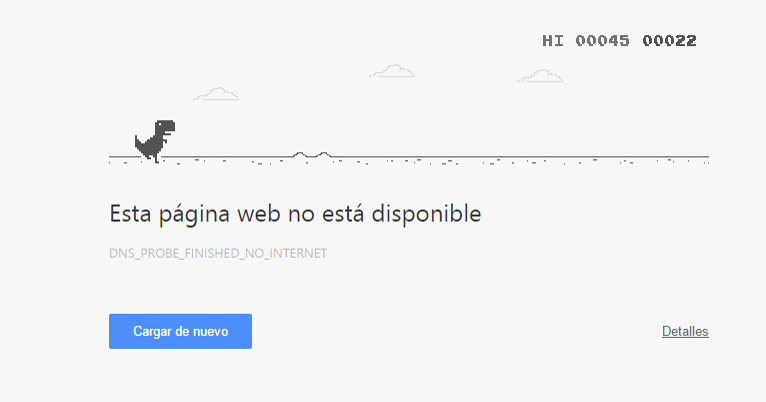This screenshot has height=402, width=766.
Task: Click the ground line right of the bumps
Action: (520, 157)
